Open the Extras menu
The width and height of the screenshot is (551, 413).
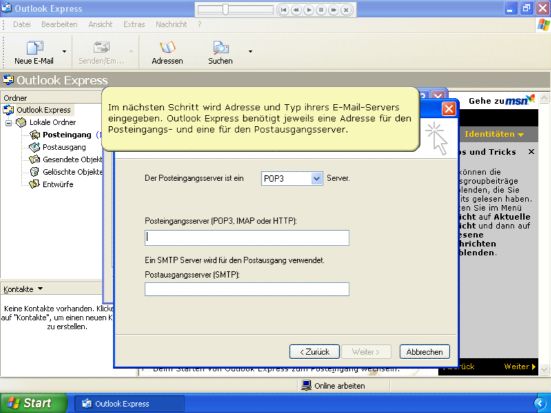pos(134,24)
